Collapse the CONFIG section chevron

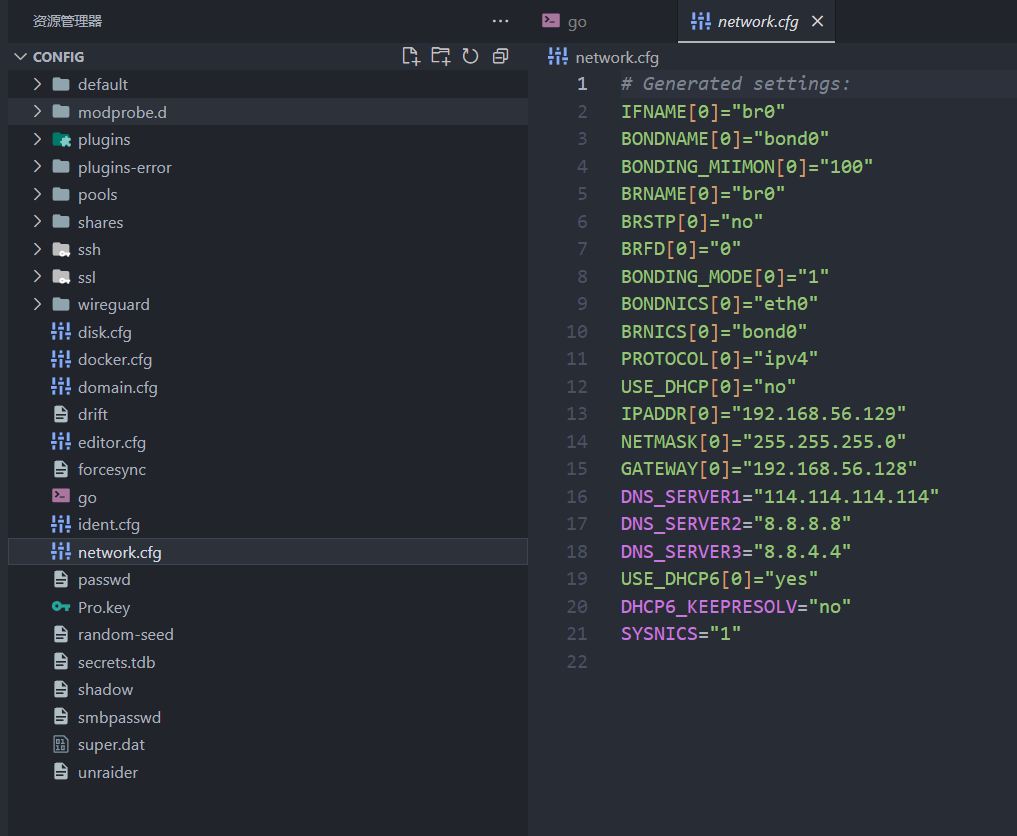click(20, 57)
